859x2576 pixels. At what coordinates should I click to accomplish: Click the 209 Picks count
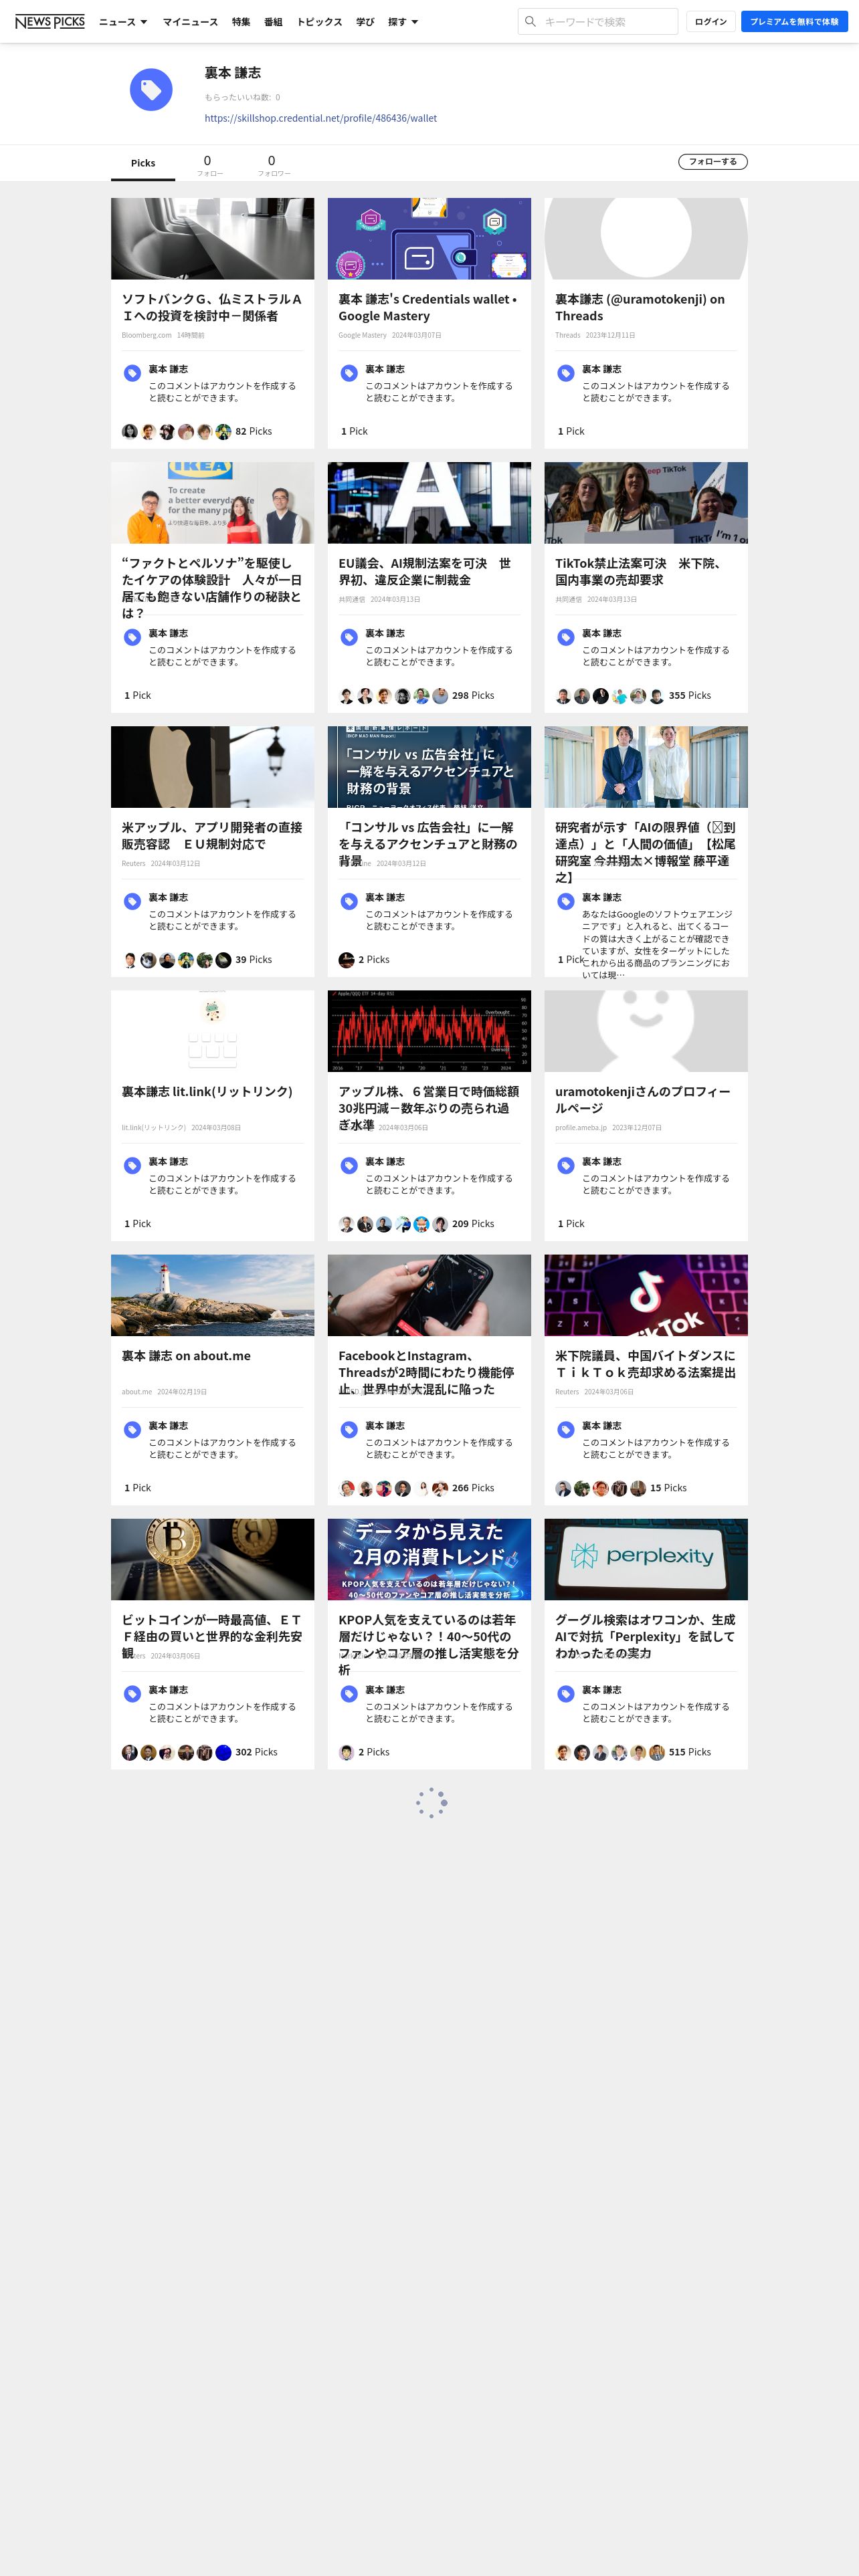pyautogui.click(x=473, y=1224)
